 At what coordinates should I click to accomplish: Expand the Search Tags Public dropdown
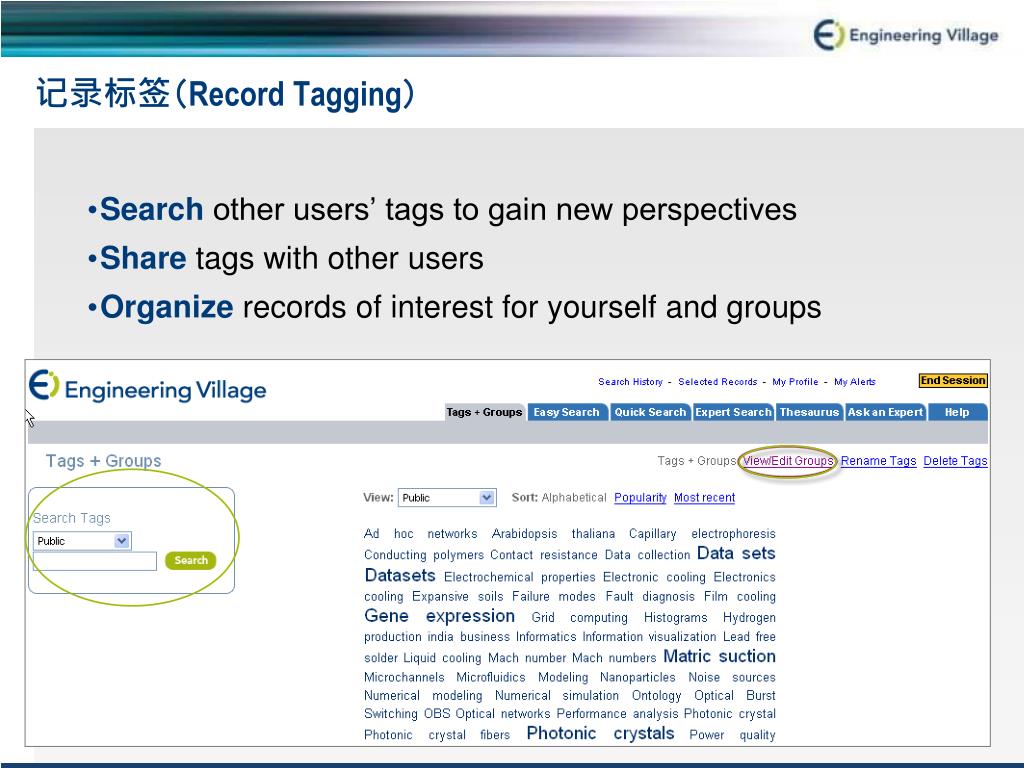tap(82, 541)
